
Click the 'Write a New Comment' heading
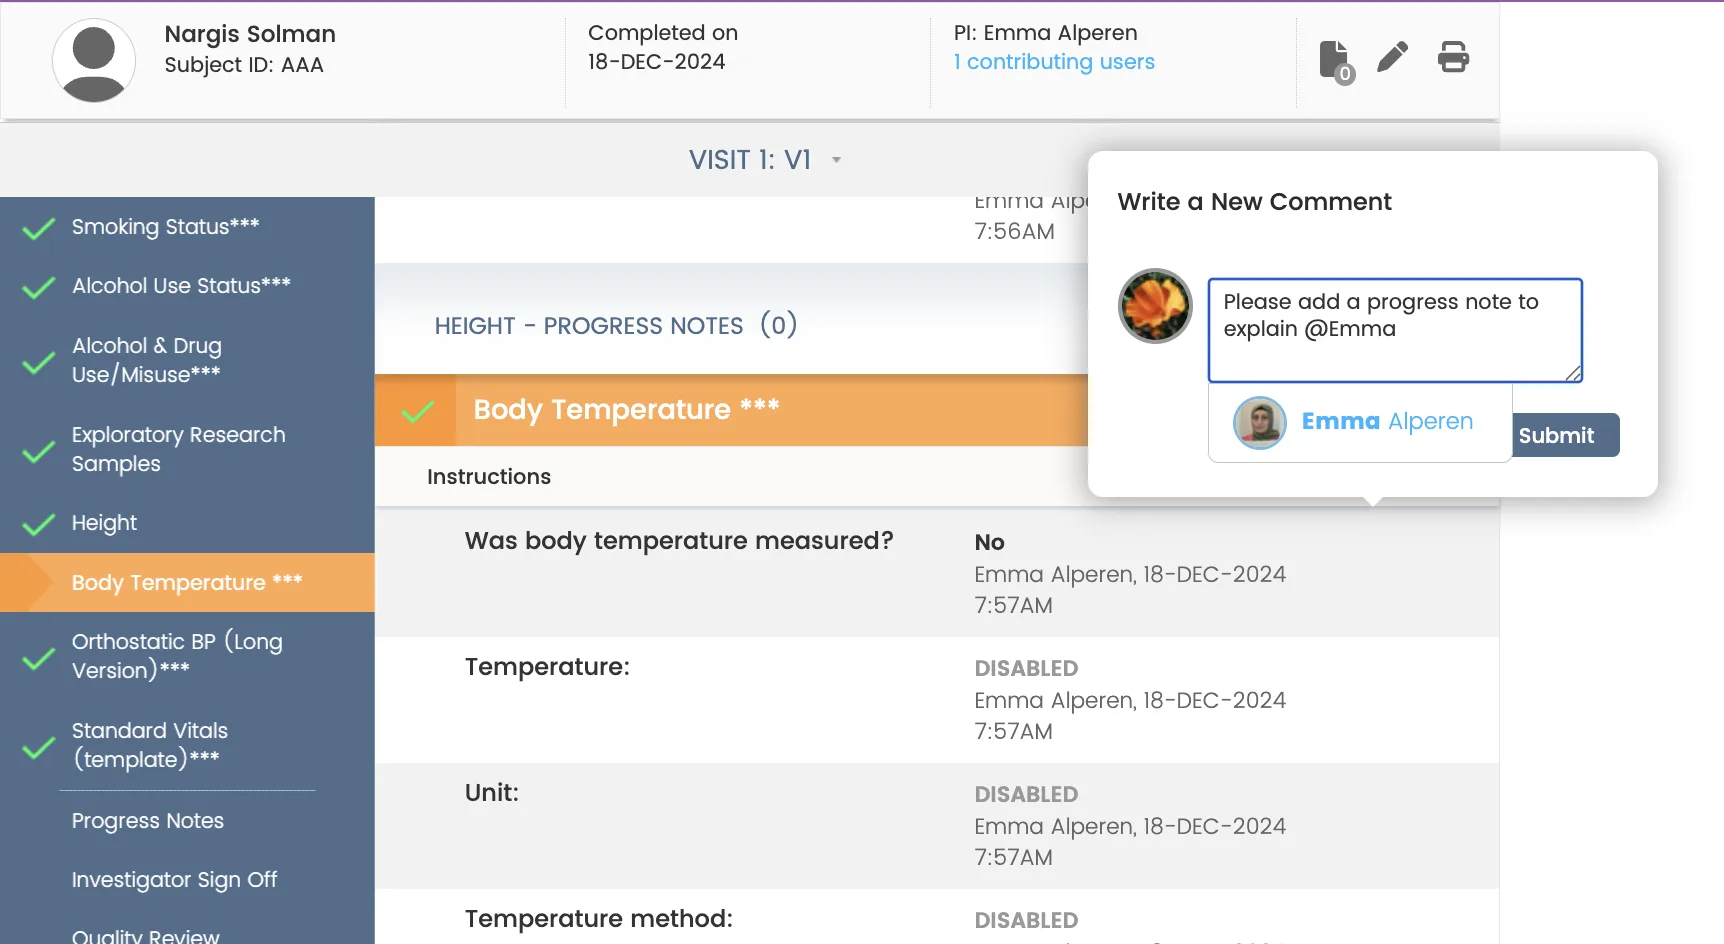click(1254, 202)
